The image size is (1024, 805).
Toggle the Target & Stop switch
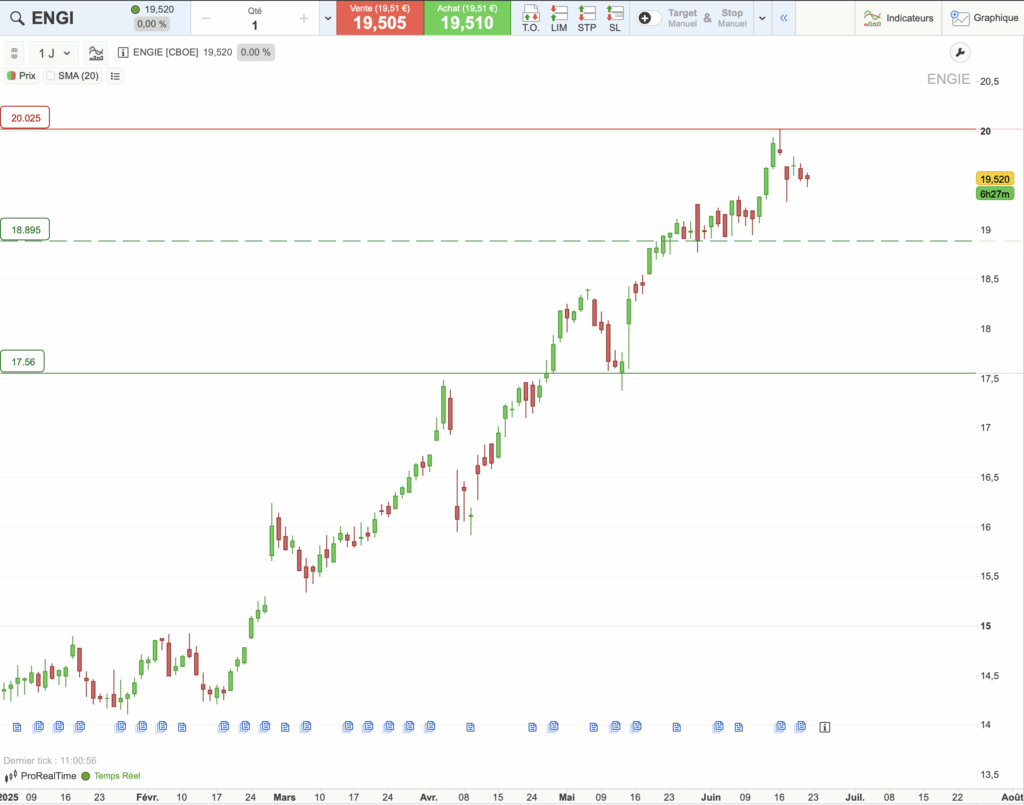[648, 18]
